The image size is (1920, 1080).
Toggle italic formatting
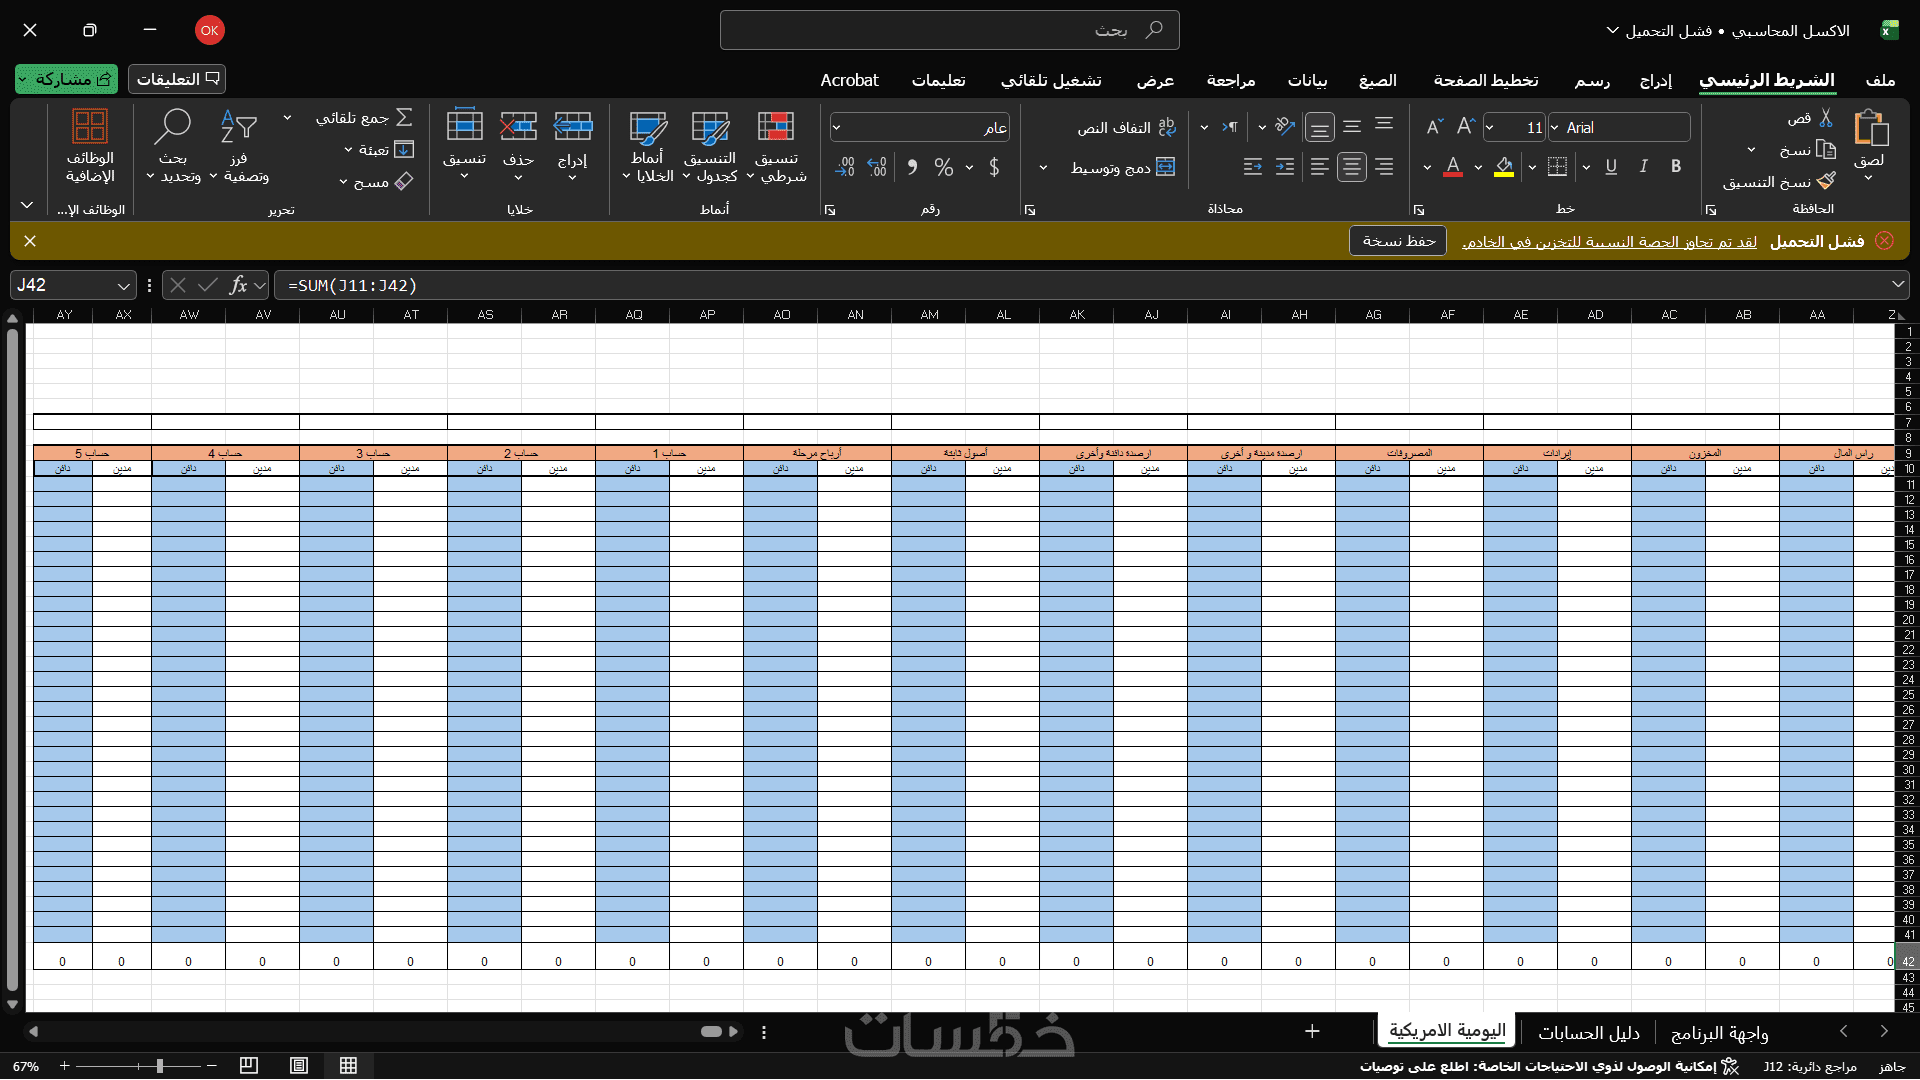click(x=1643, y=167)
